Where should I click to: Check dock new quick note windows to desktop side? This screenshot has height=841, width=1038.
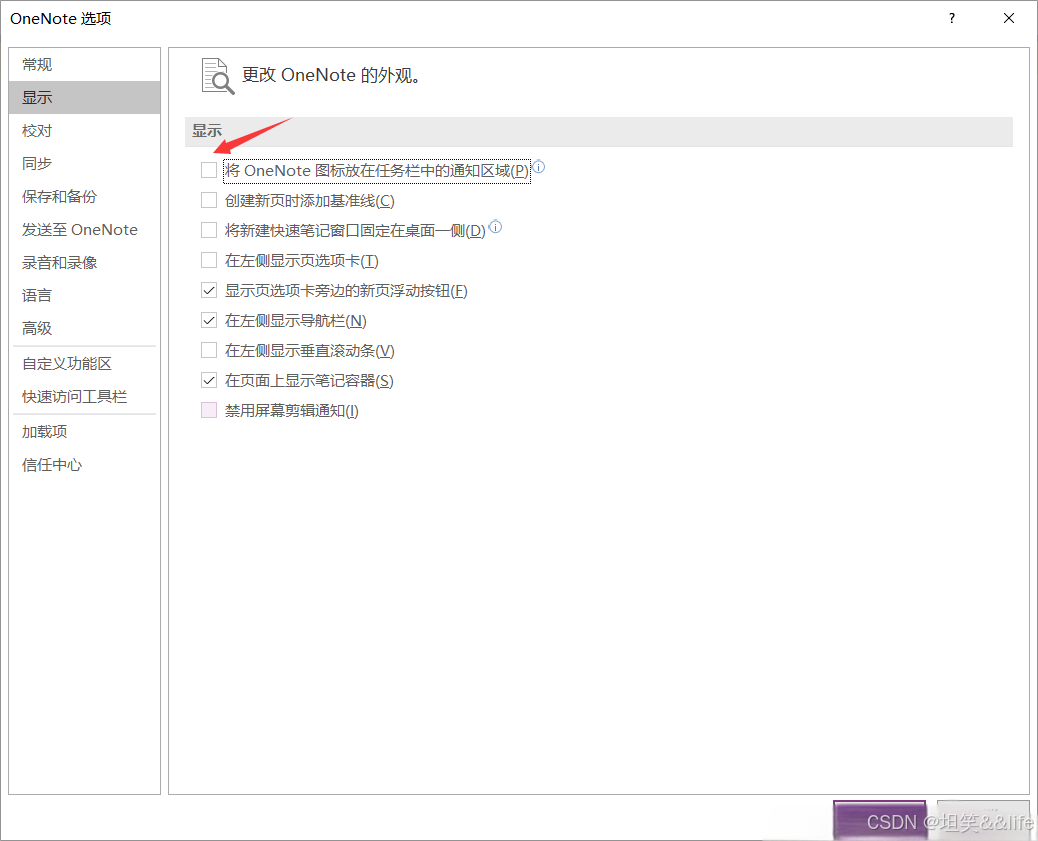209,230
